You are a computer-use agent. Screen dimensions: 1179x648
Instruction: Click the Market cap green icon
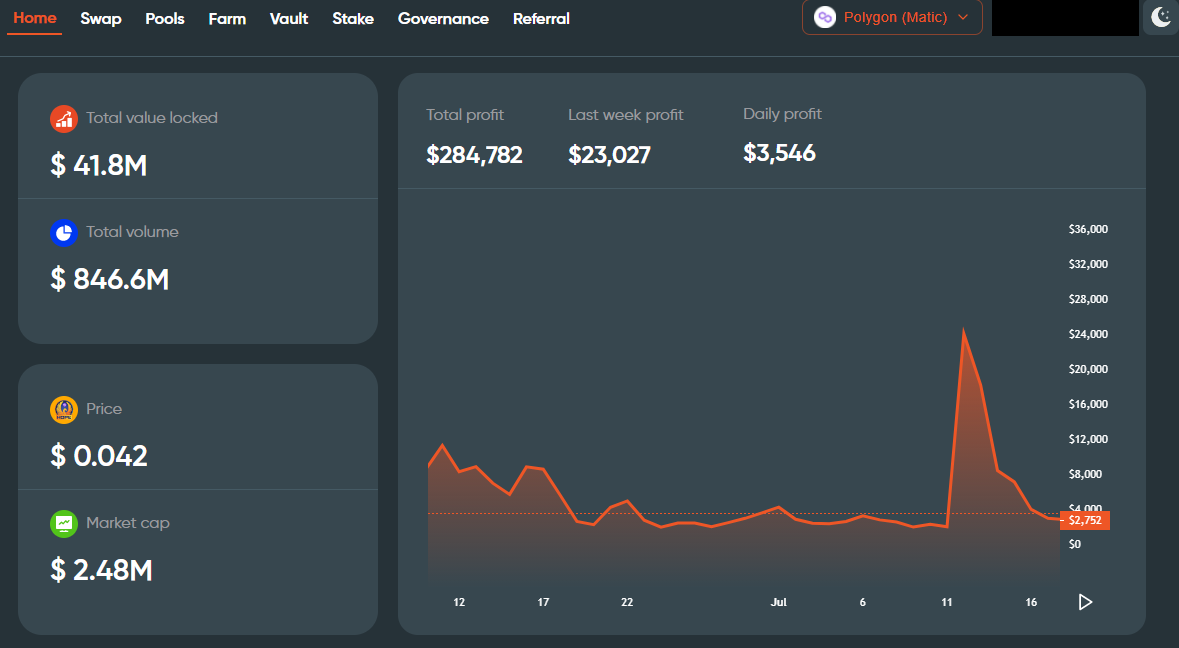pyautogui.click(x=64, y=524)
